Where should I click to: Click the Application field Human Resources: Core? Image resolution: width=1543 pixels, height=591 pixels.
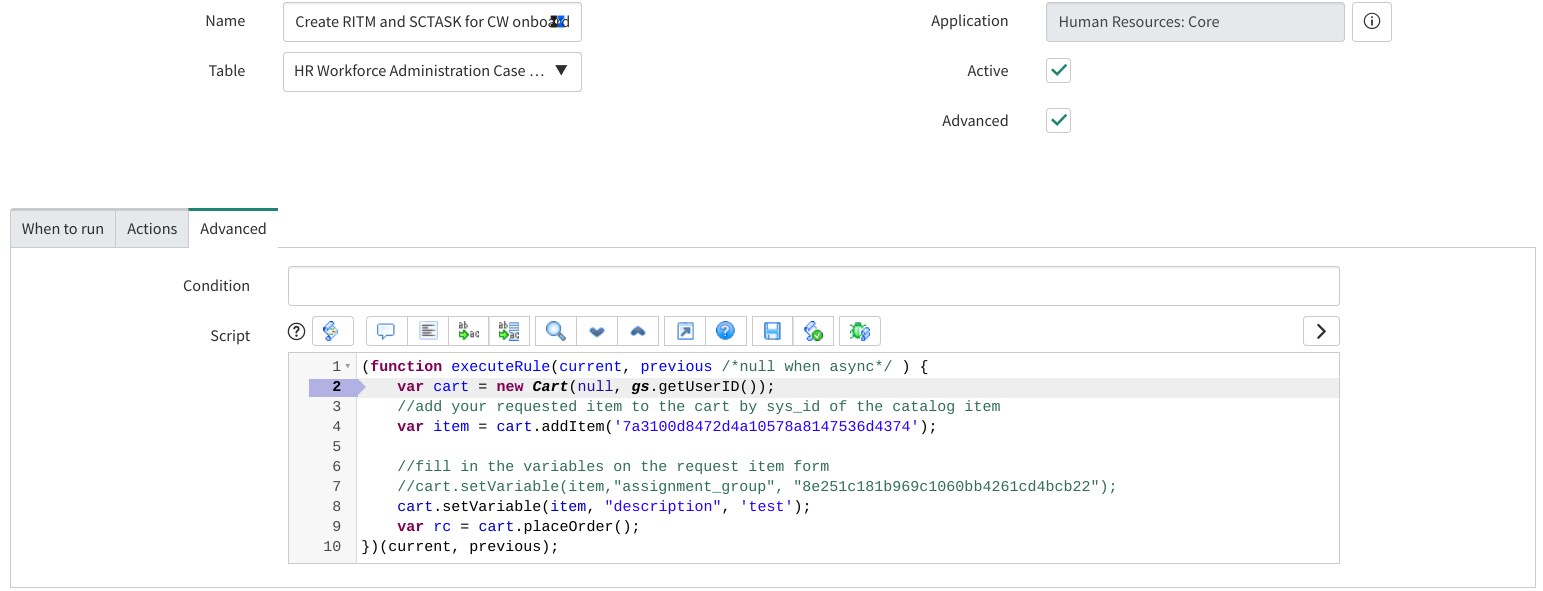pyautogui.click(x=1195, y=21)
